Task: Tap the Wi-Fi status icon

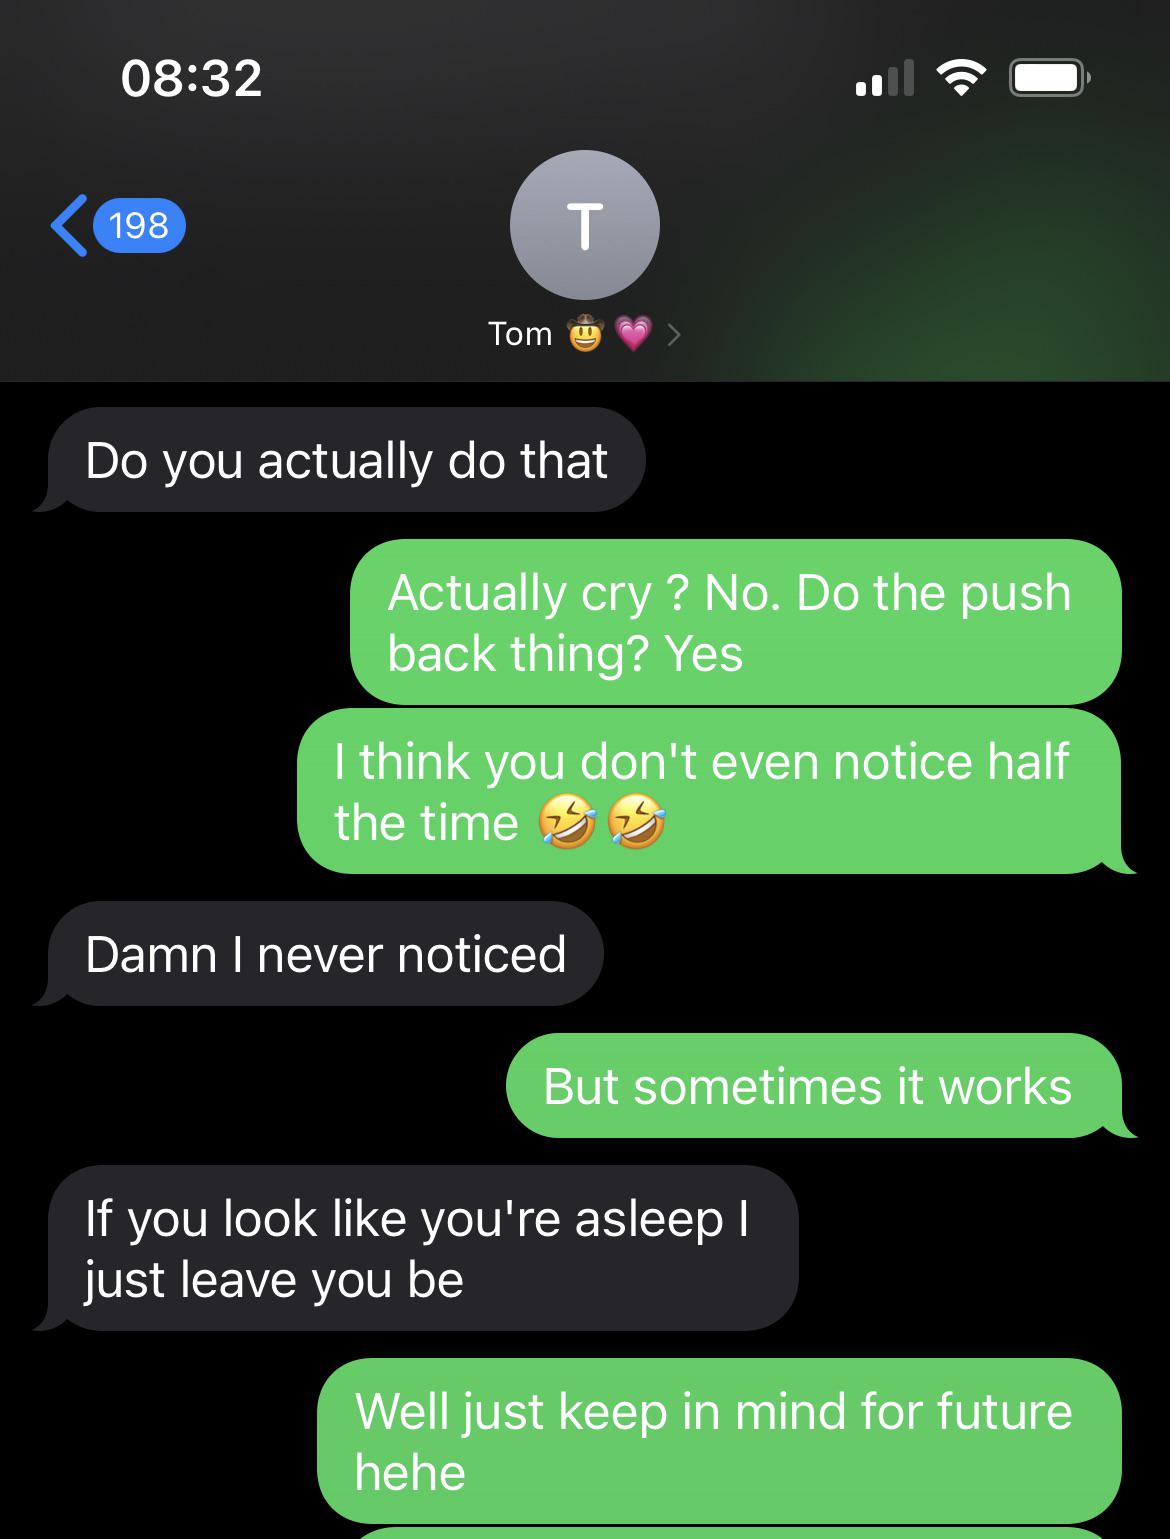Action: click(960, 77)
